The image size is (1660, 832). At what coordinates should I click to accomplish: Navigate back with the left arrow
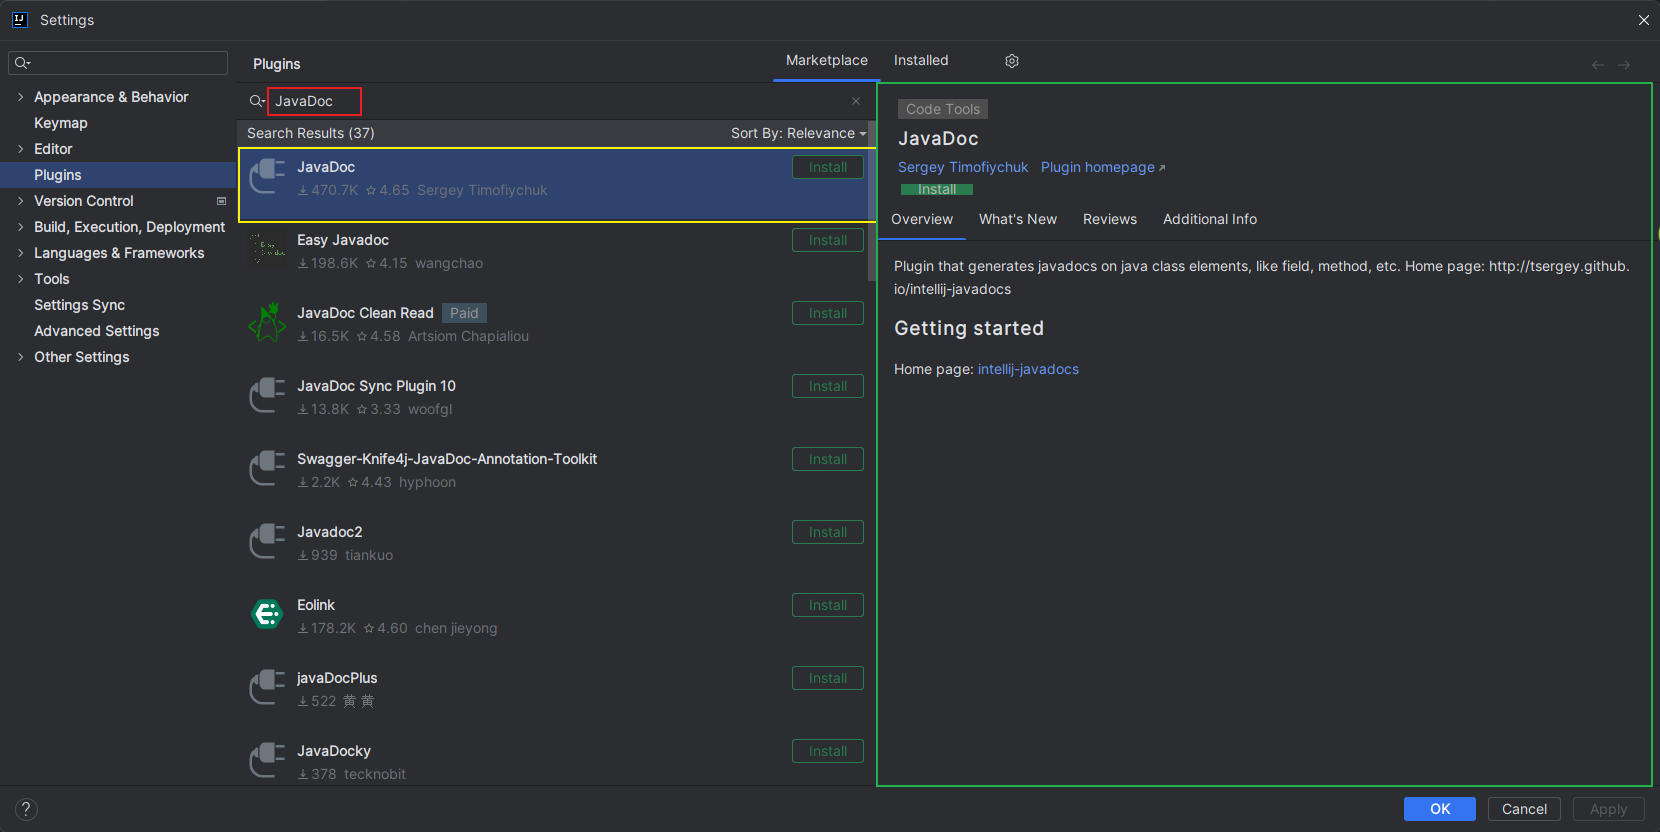tap(1598, 65)
